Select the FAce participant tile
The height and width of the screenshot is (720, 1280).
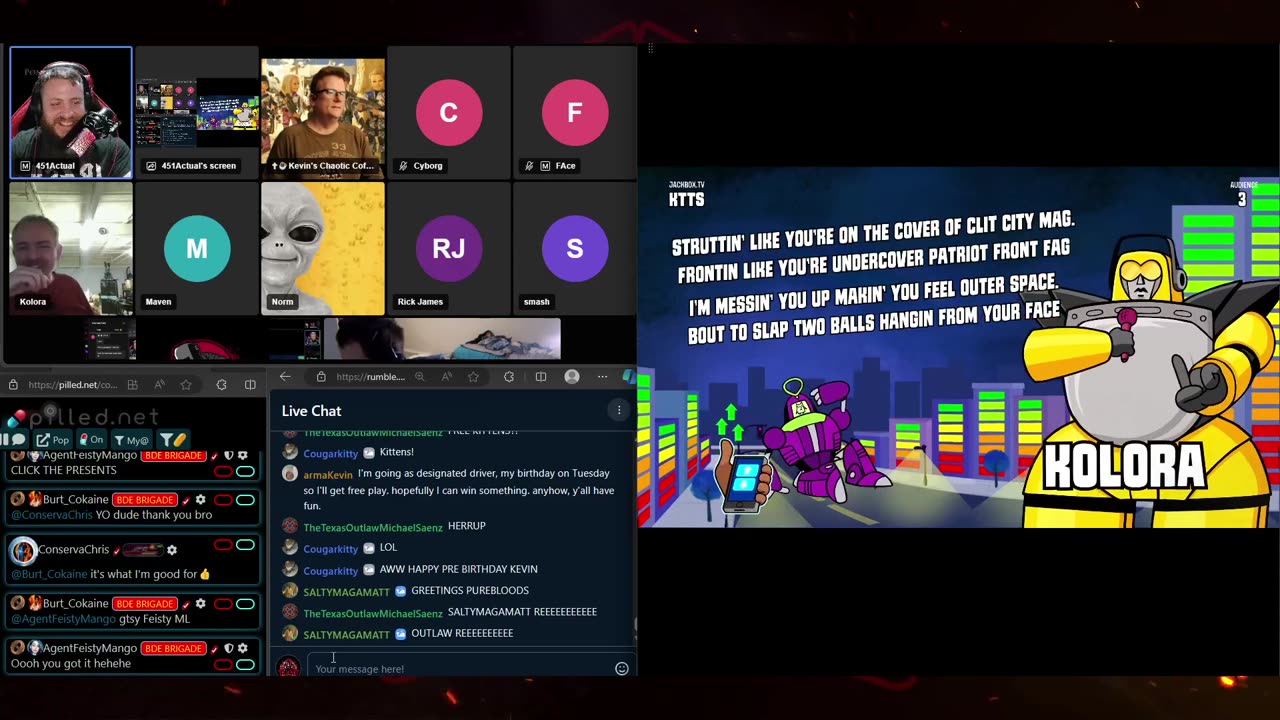(575, 112)
